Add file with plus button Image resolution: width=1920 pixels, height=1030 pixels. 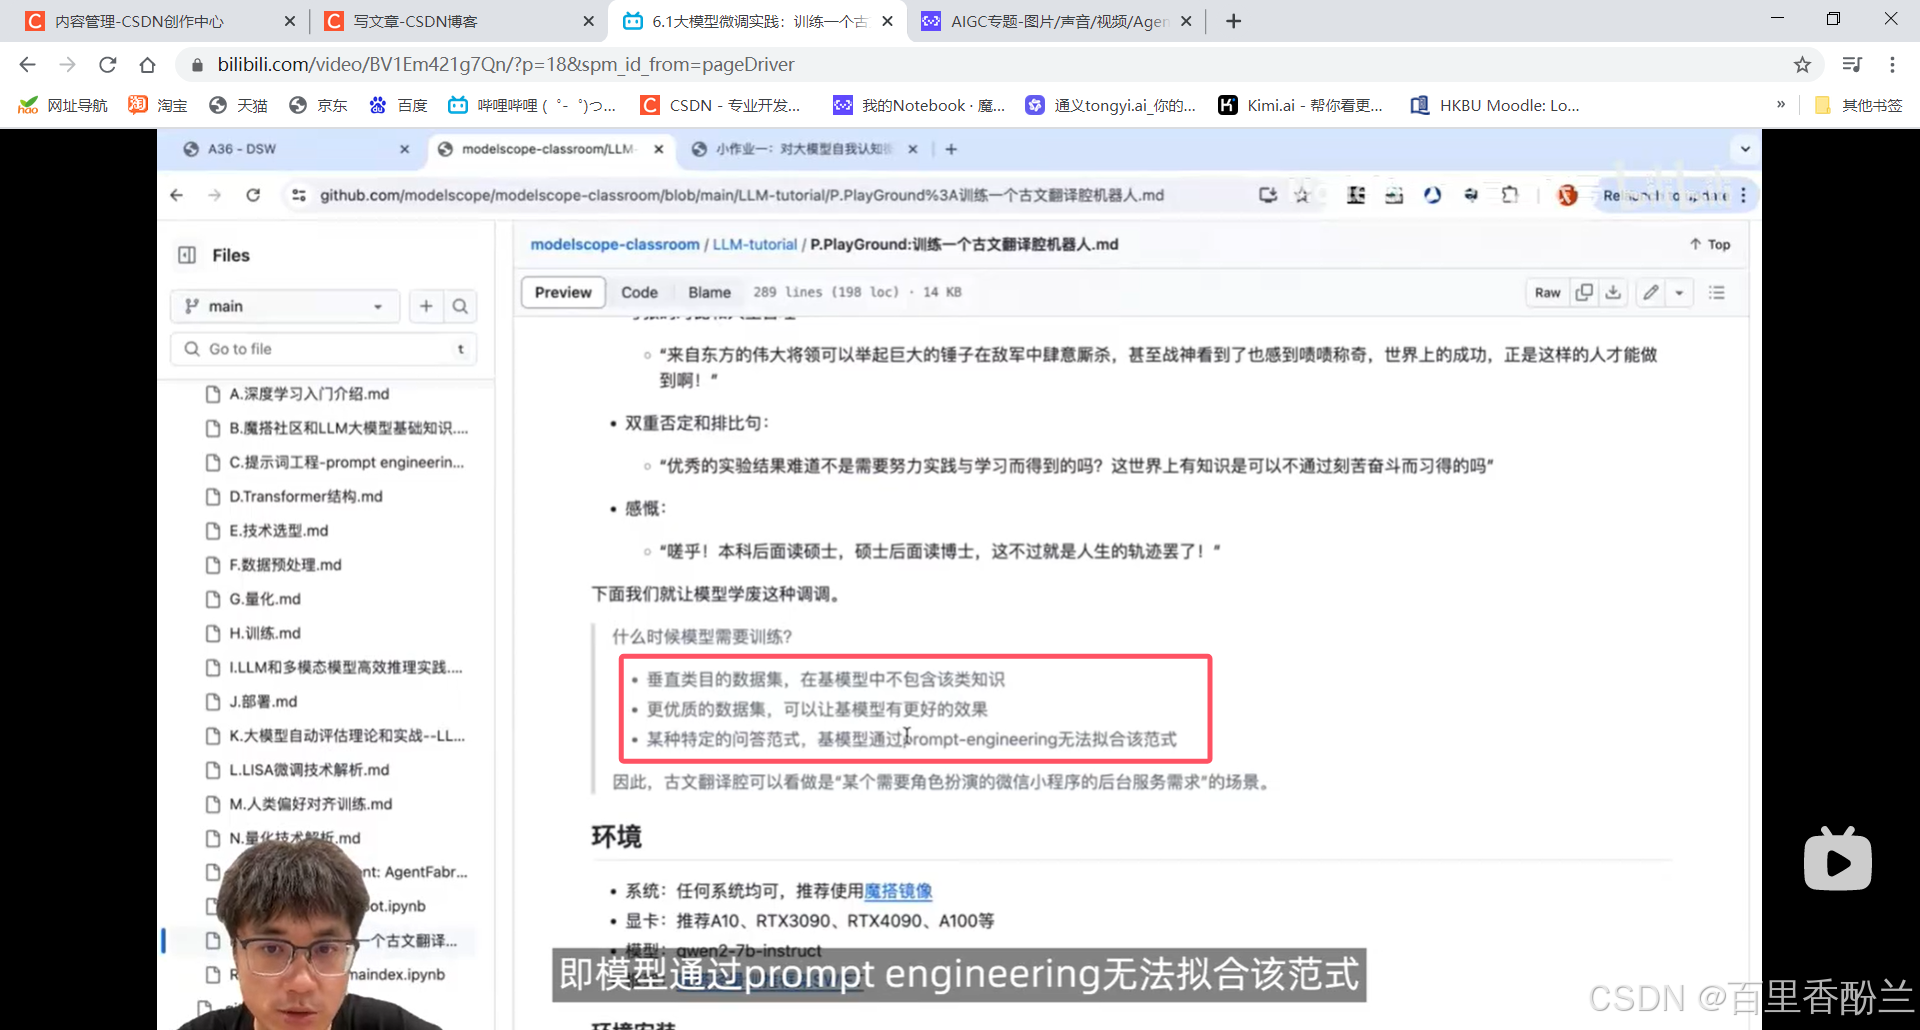coord(426,306)
